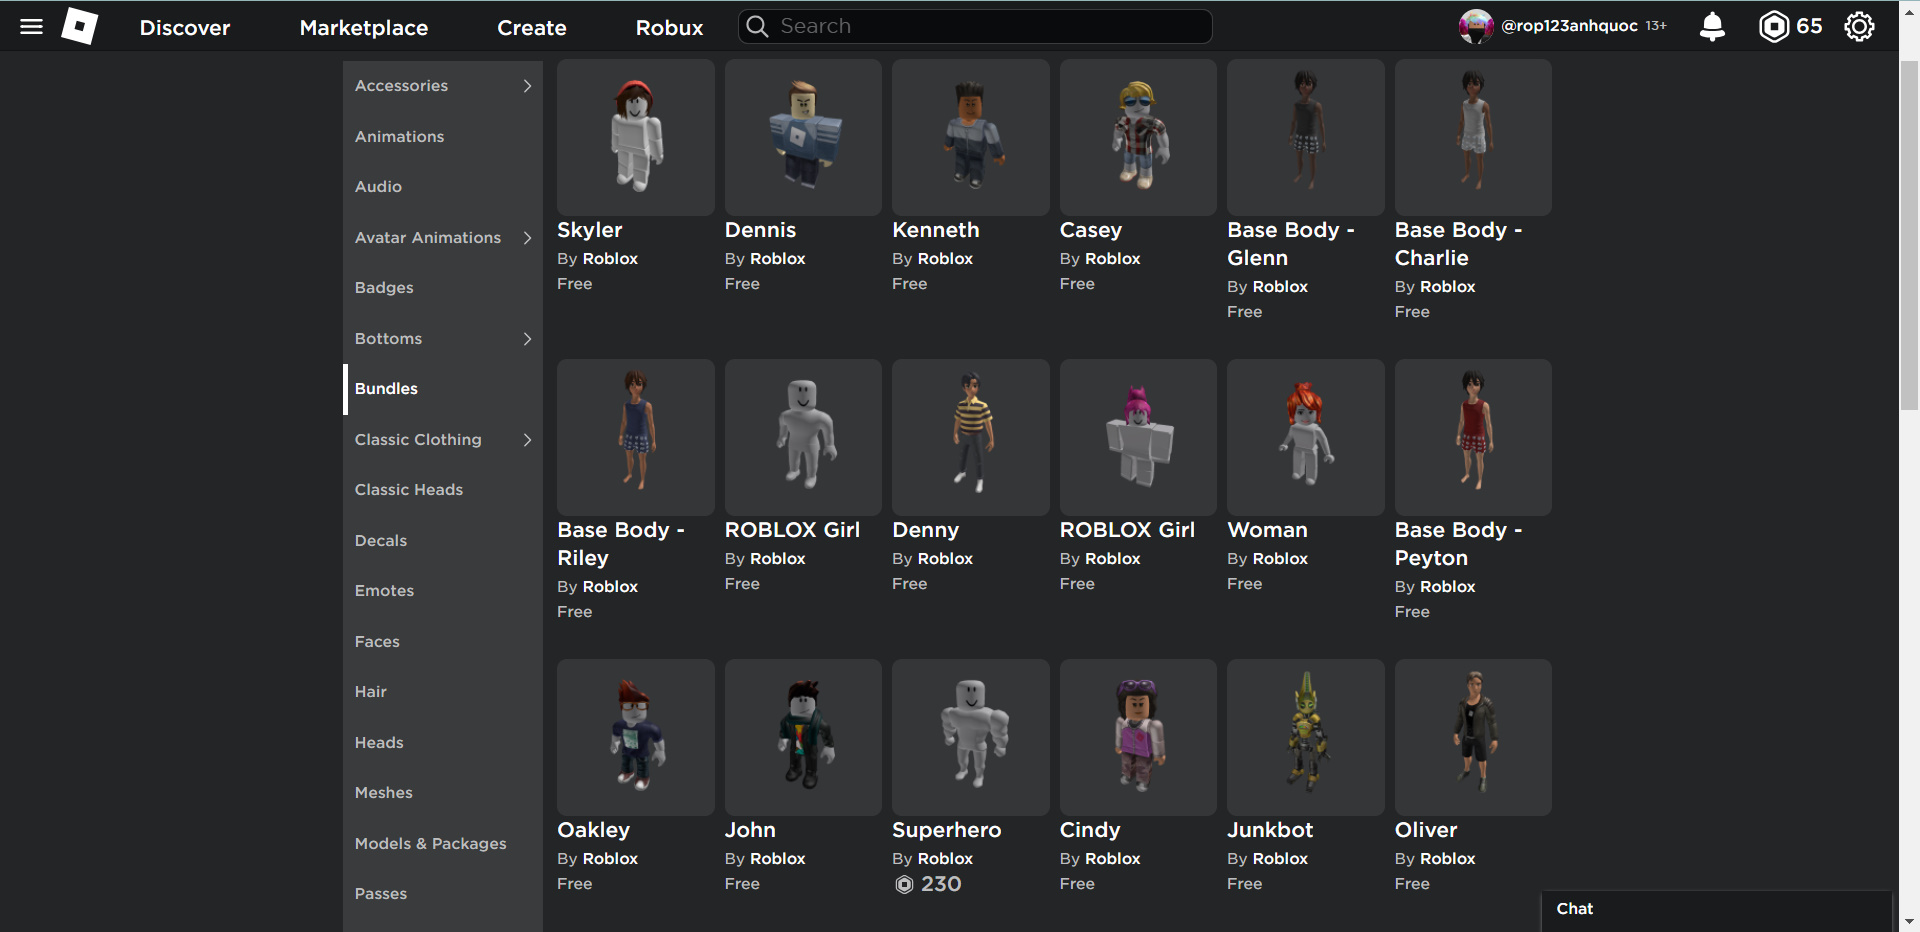Viewport: 1920px width, 932px height.
Task: Open the Oliver bundle thumbnail
Action: coord(1473,737)
